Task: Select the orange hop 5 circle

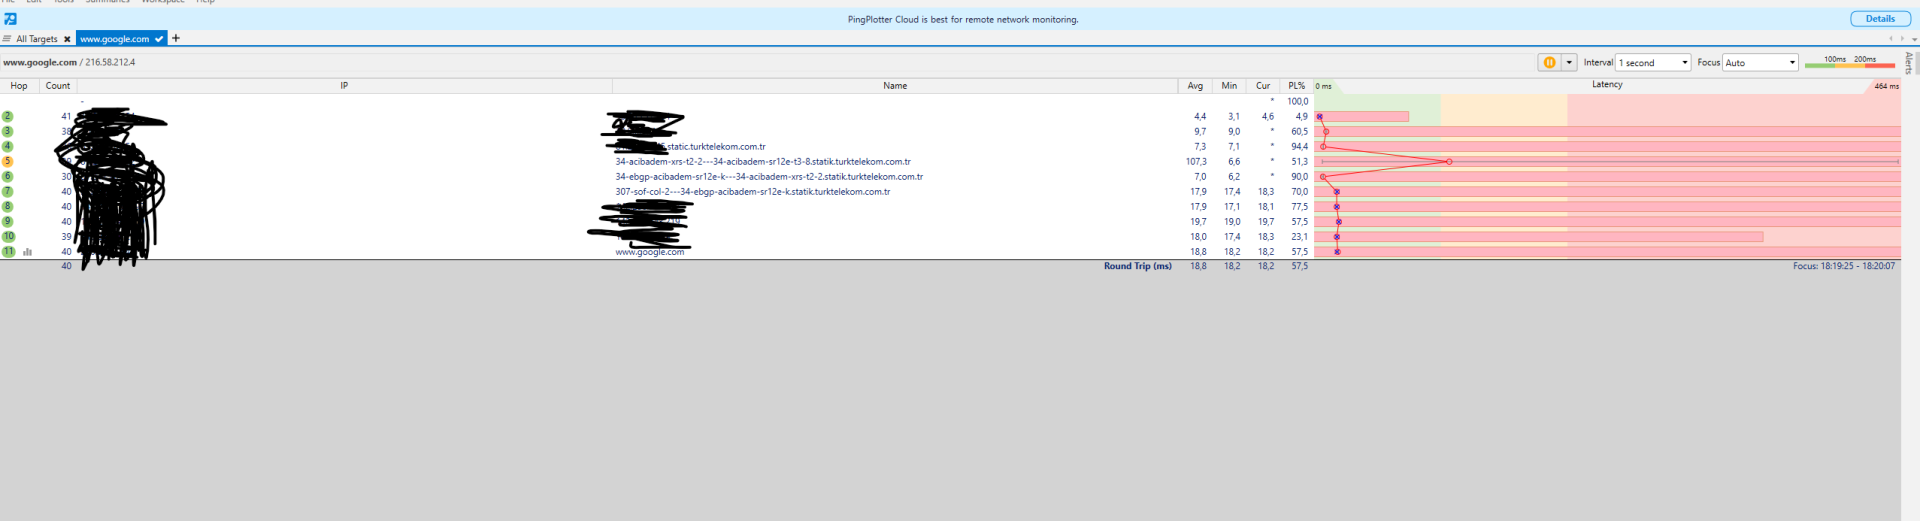Action: [8, 161]
